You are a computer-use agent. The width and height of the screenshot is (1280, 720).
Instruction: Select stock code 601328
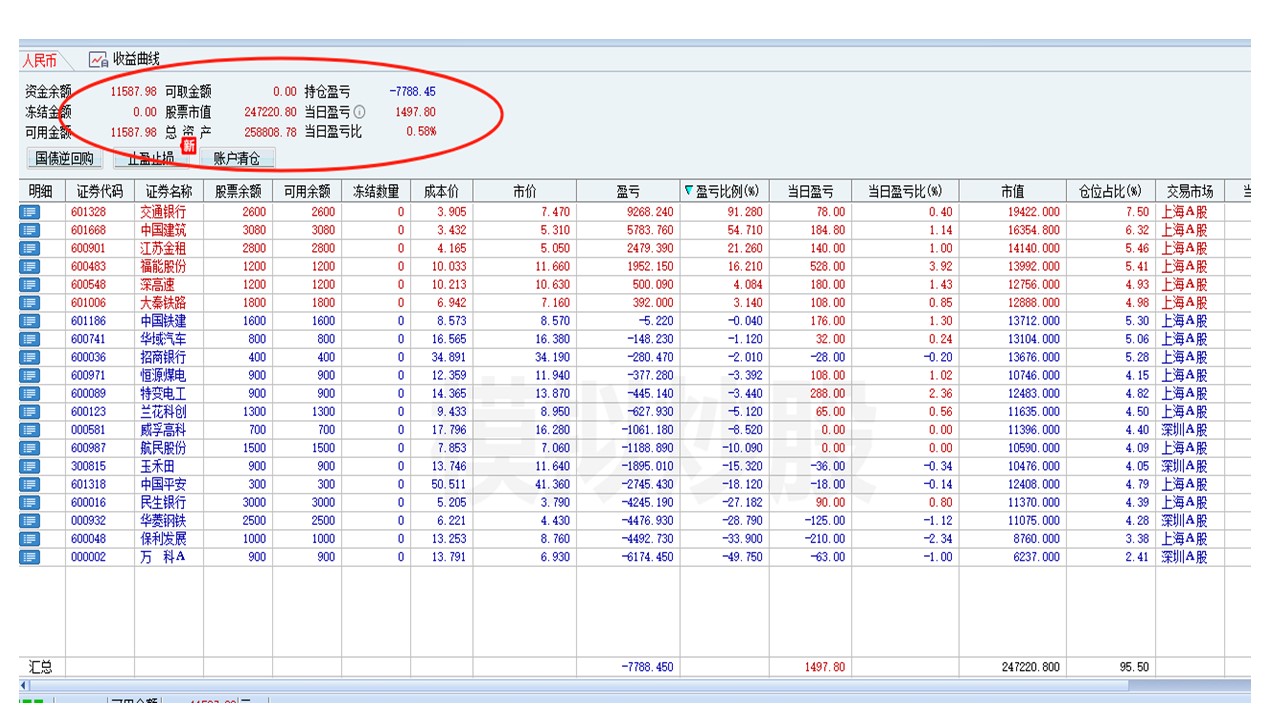click(x=88, y=212)
